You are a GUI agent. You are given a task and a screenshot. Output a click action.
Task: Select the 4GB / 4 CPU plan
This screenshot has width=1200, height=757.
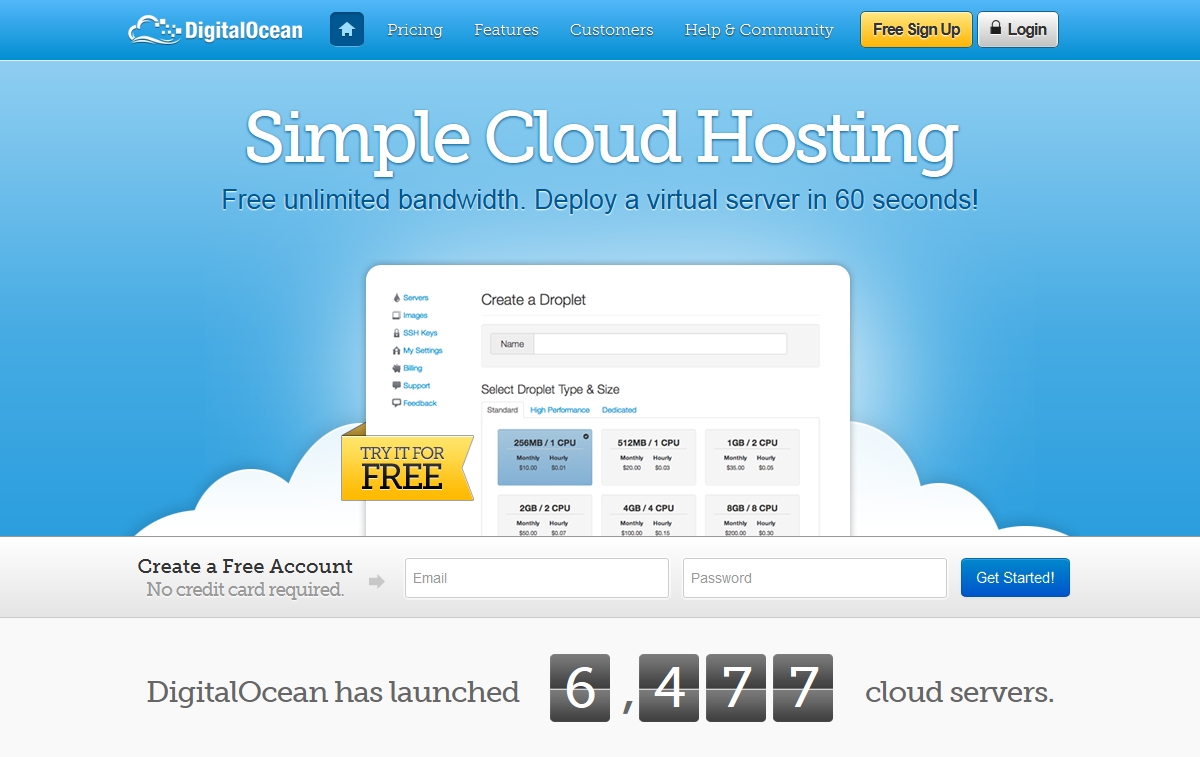click(648, 515)
